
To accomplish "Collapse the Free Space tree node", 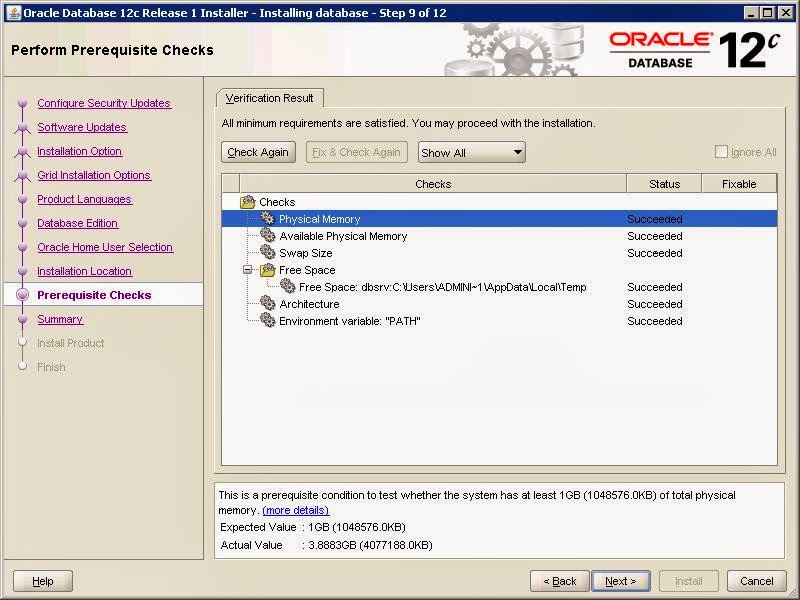I will [247, 270].
